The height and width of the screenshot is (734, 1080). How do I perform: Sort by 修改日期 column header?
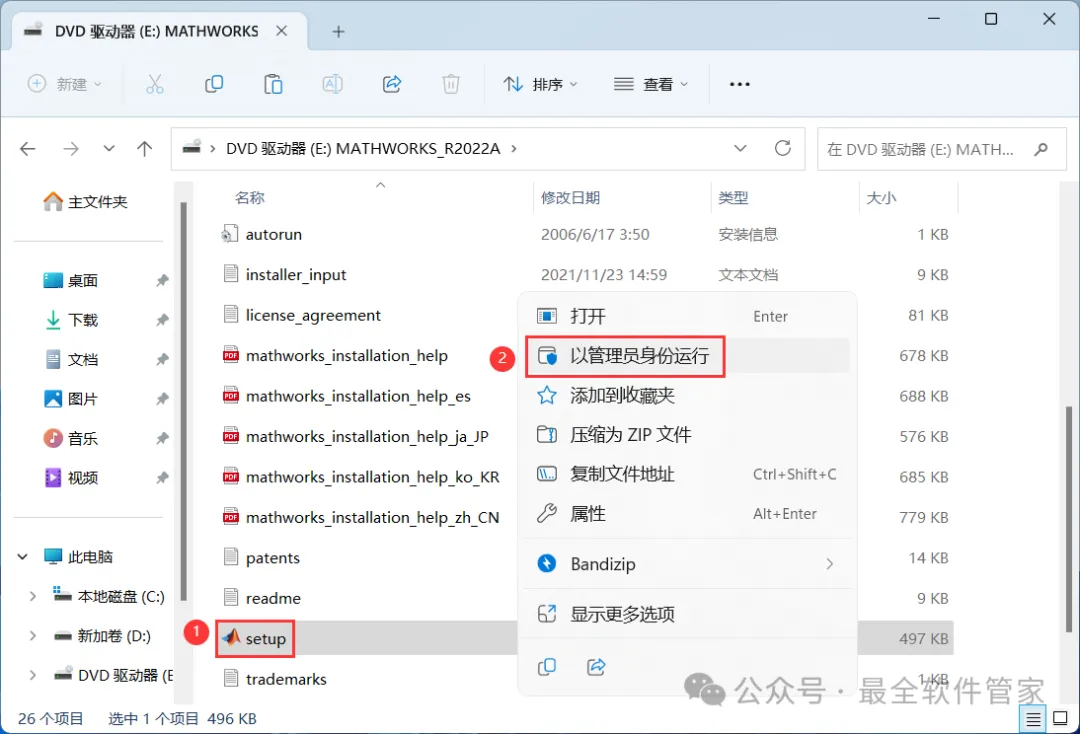[570, 198]
